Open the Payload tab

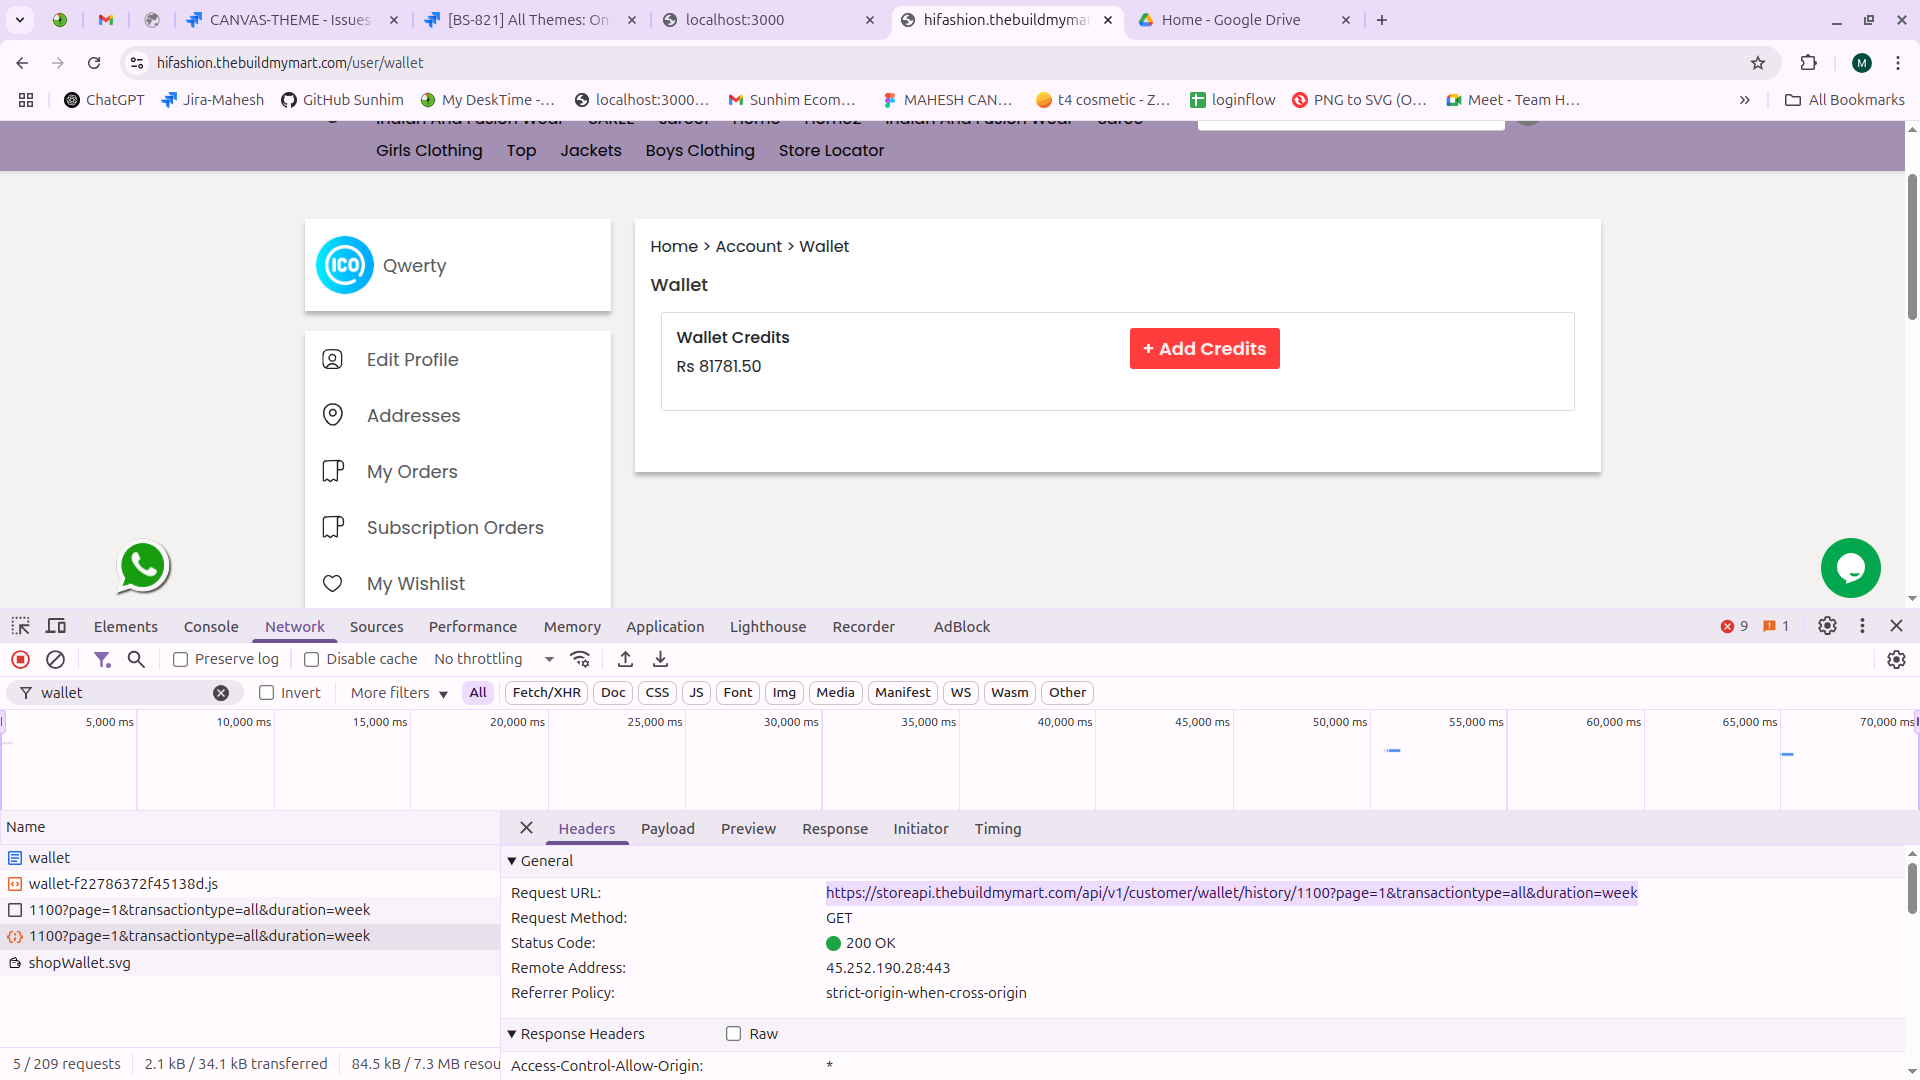pos(668,829)
